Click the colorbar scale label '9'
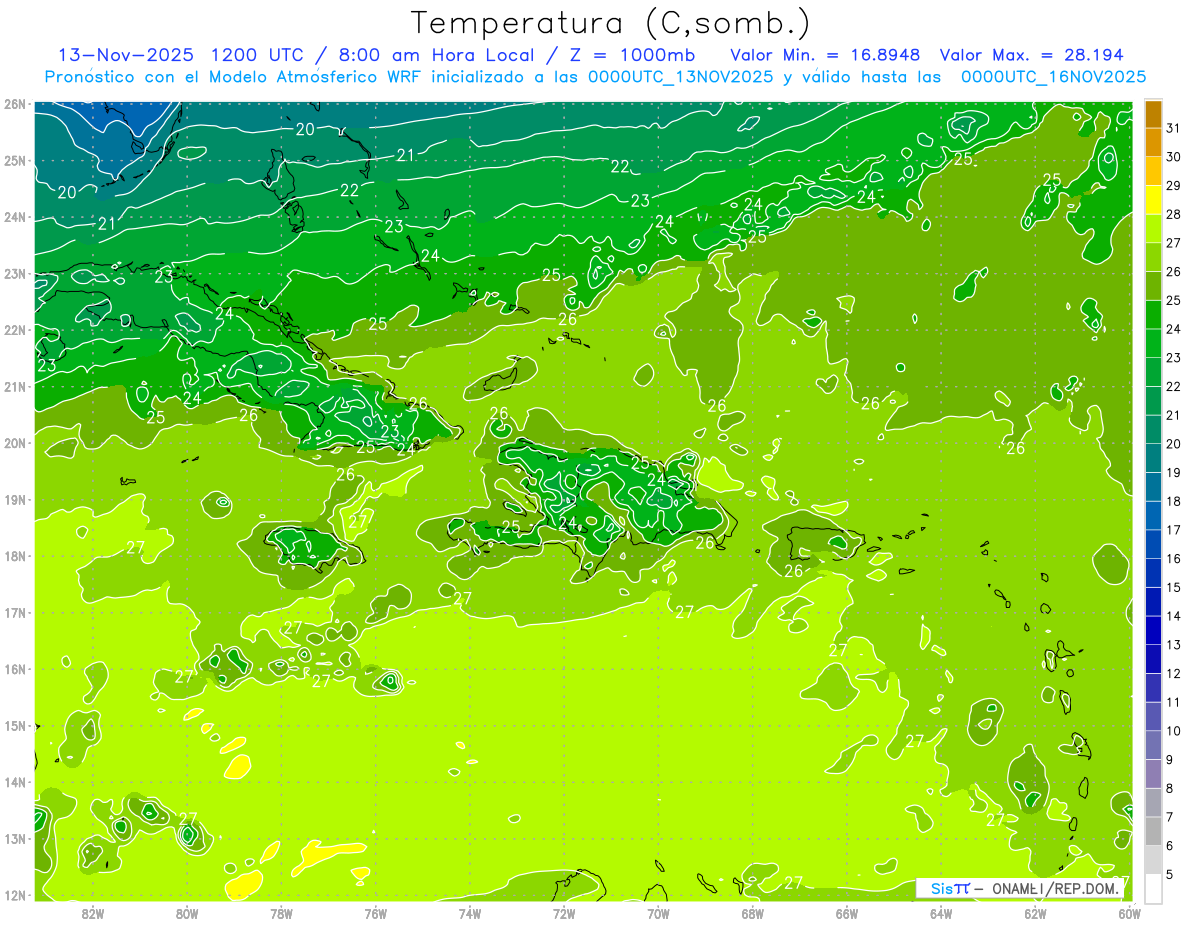 pos(1171,760)
